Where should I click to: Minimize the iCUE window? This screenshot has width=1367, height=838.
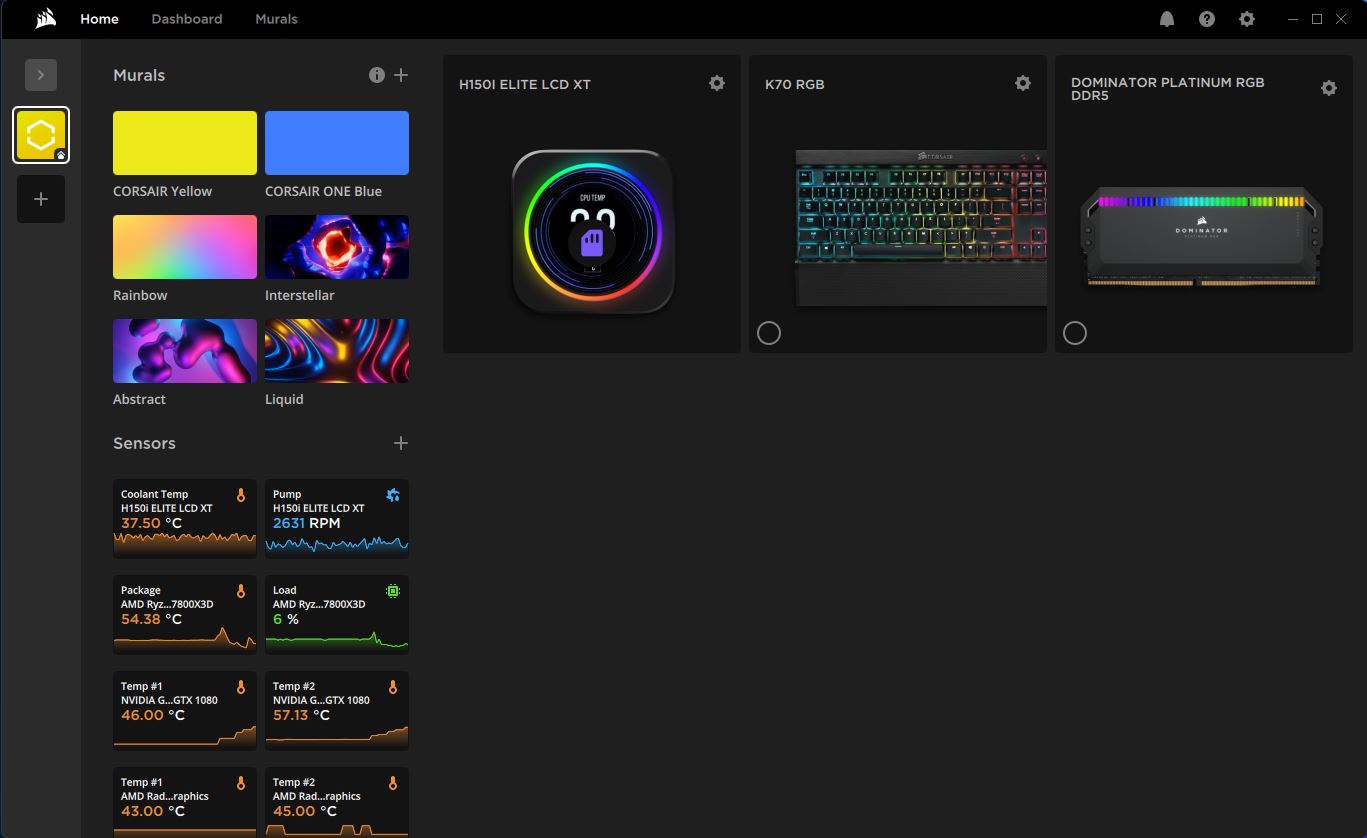click(x=1291, y=19)
